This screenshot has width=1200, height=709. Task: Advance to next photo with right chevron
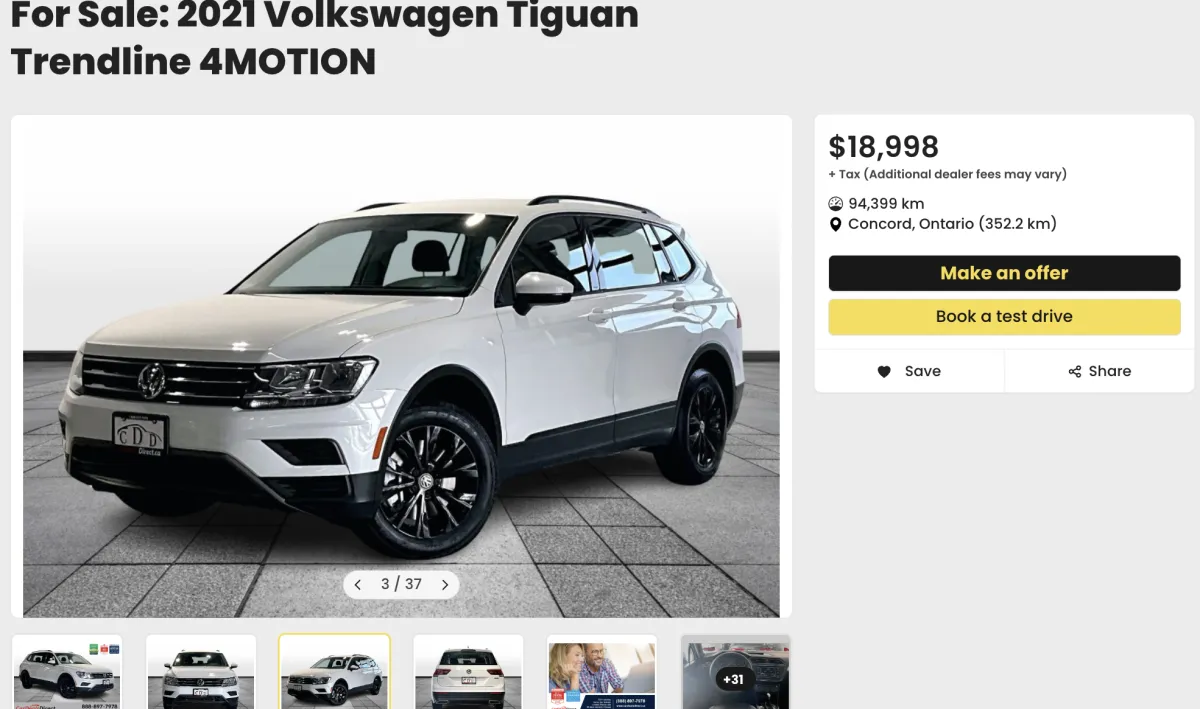445,585
